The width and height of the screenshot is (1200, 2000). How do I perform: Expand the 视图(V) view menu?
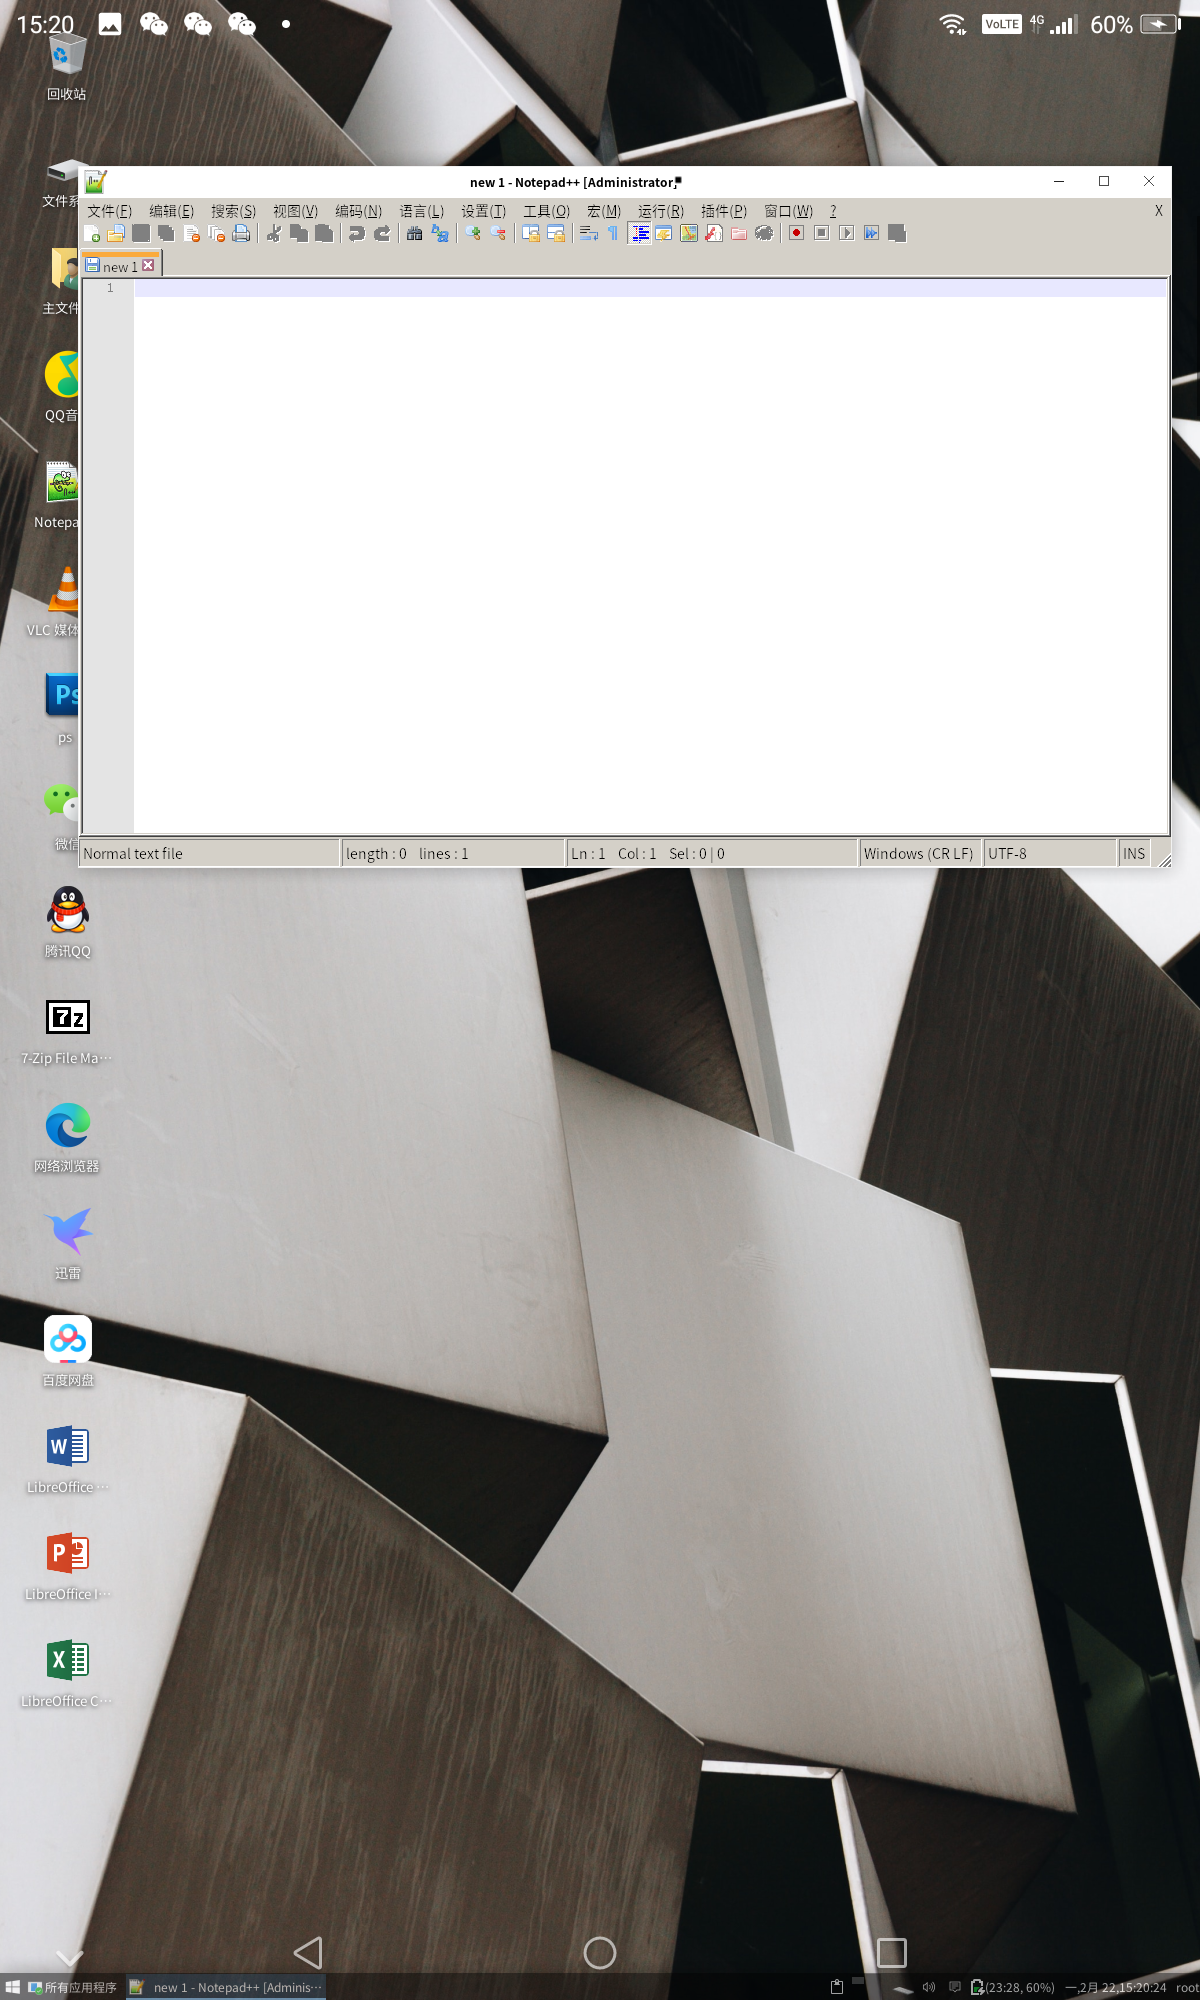295,211
